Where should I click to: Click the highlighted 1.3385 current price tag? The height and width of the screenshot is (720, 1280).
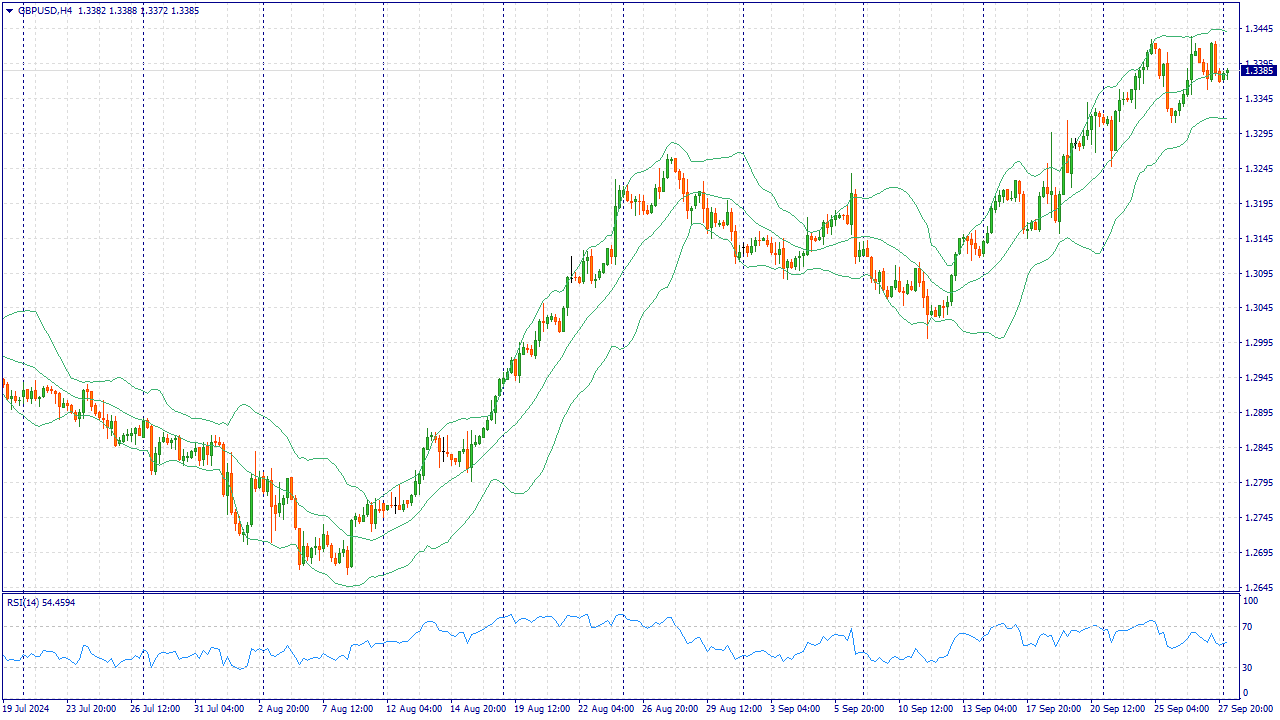tap(1258, 70)
